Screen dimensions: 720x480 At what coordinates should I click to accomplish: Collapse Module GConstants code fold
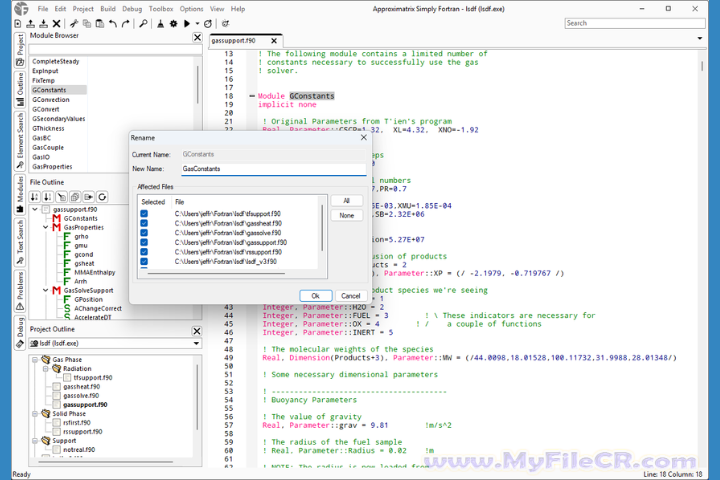pyautogui.click(x=252, y=96)
